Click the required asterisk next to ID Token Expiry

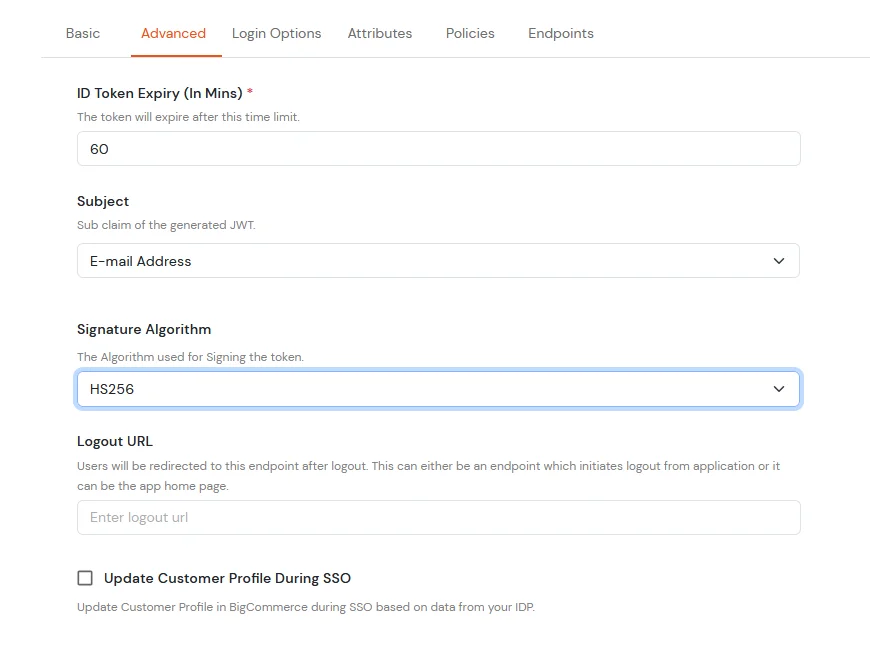[x=251, y=93]
